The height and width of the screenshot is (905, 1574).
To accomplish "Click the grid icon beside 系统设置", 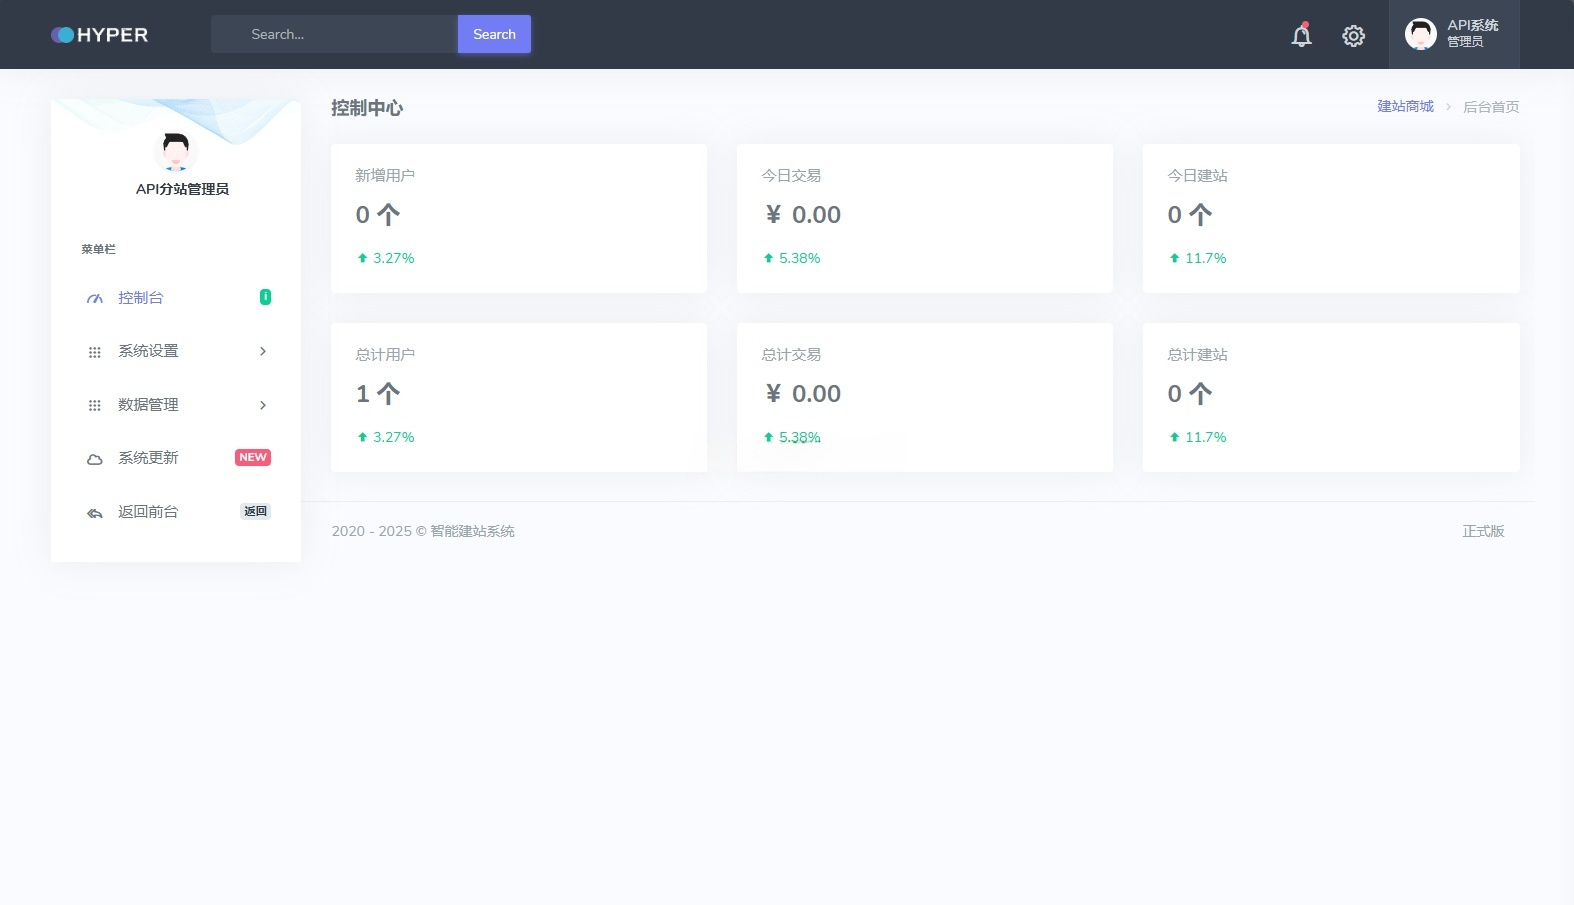I will pyautogui.click(x=95, y=352).
